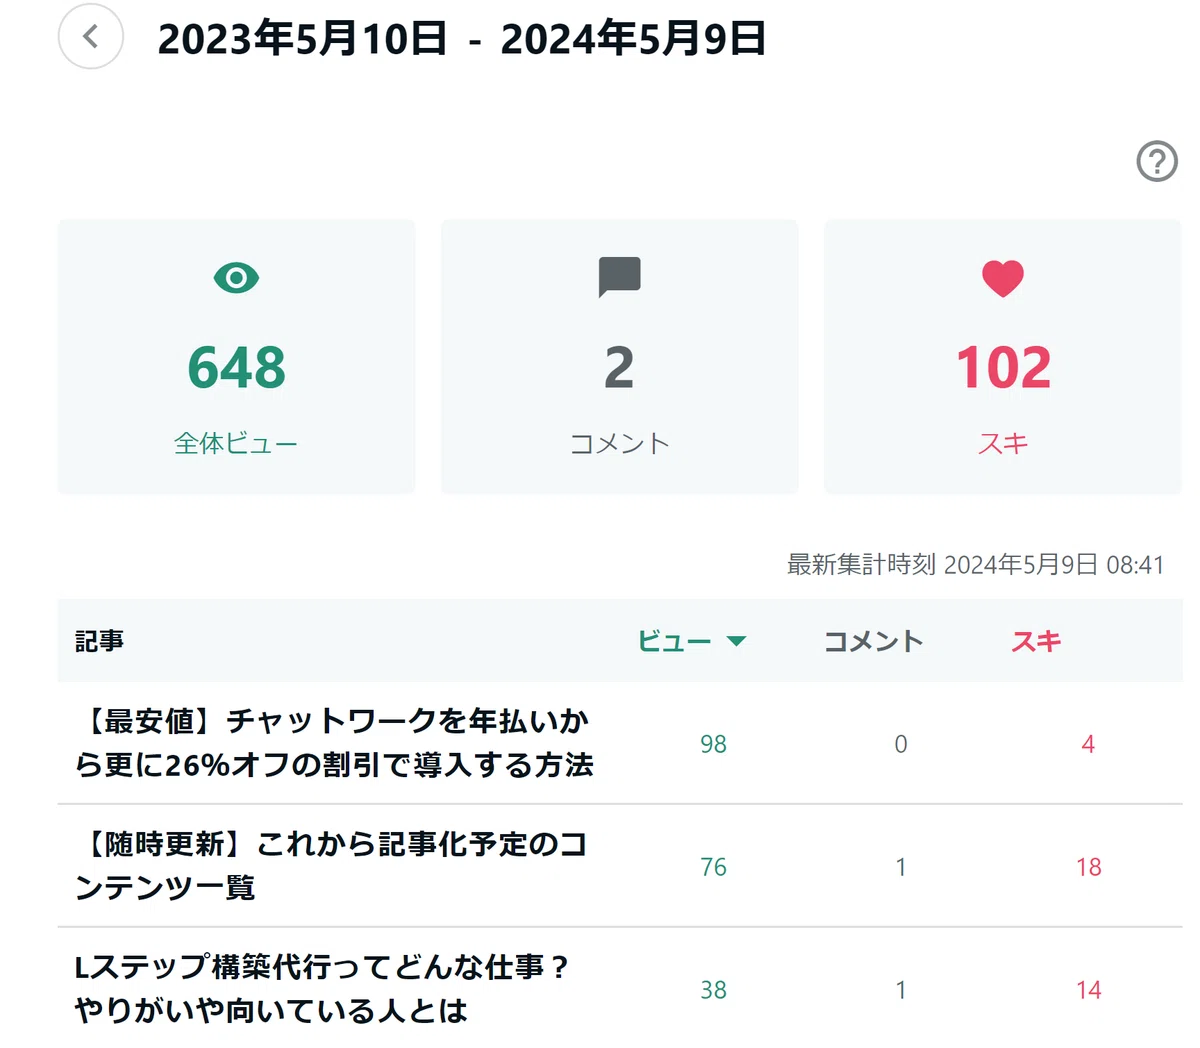Open the question mark help icon
Screen dimensions: 1200x1048
[x=1157, y=161]
